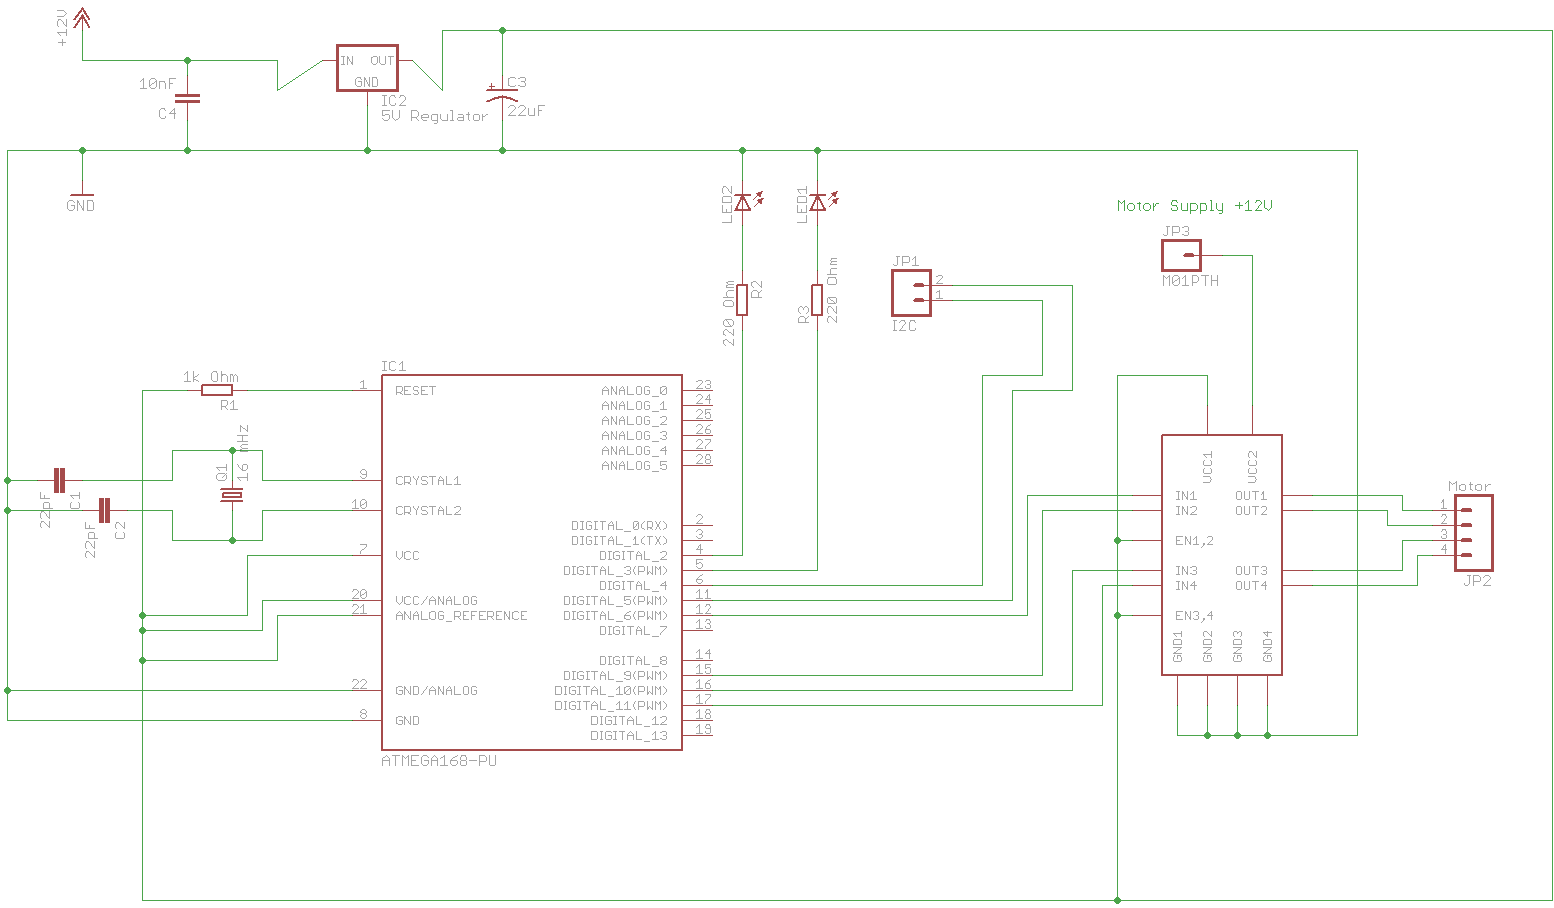Click the 'DIGITAL_11(PWM)' pin label

611,706
